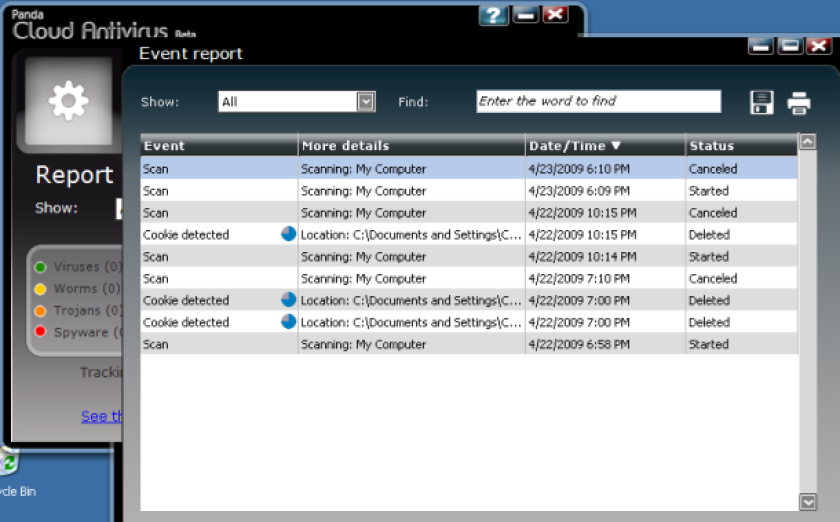Image resolution: width=840 pixels, height=522 pixels.
Task: Click the yellow Worms indicator dot
Action: (x=40, y=289)
